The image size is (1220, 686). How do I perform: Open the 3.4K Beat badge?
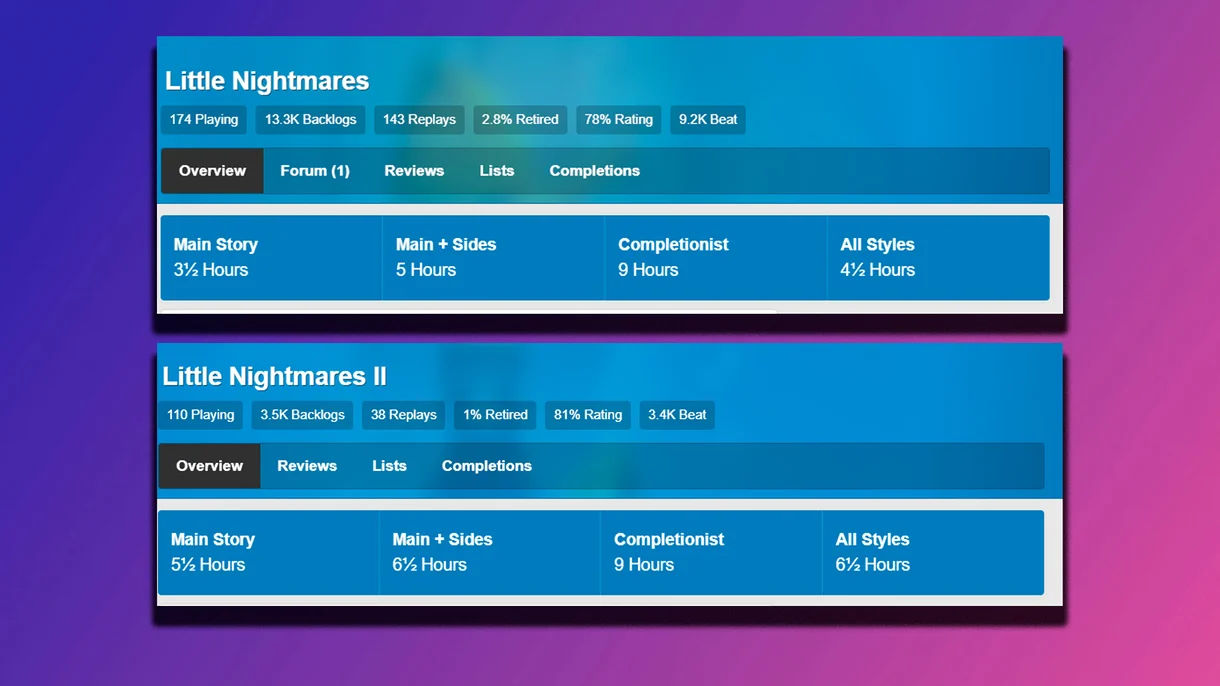(677, 415)
